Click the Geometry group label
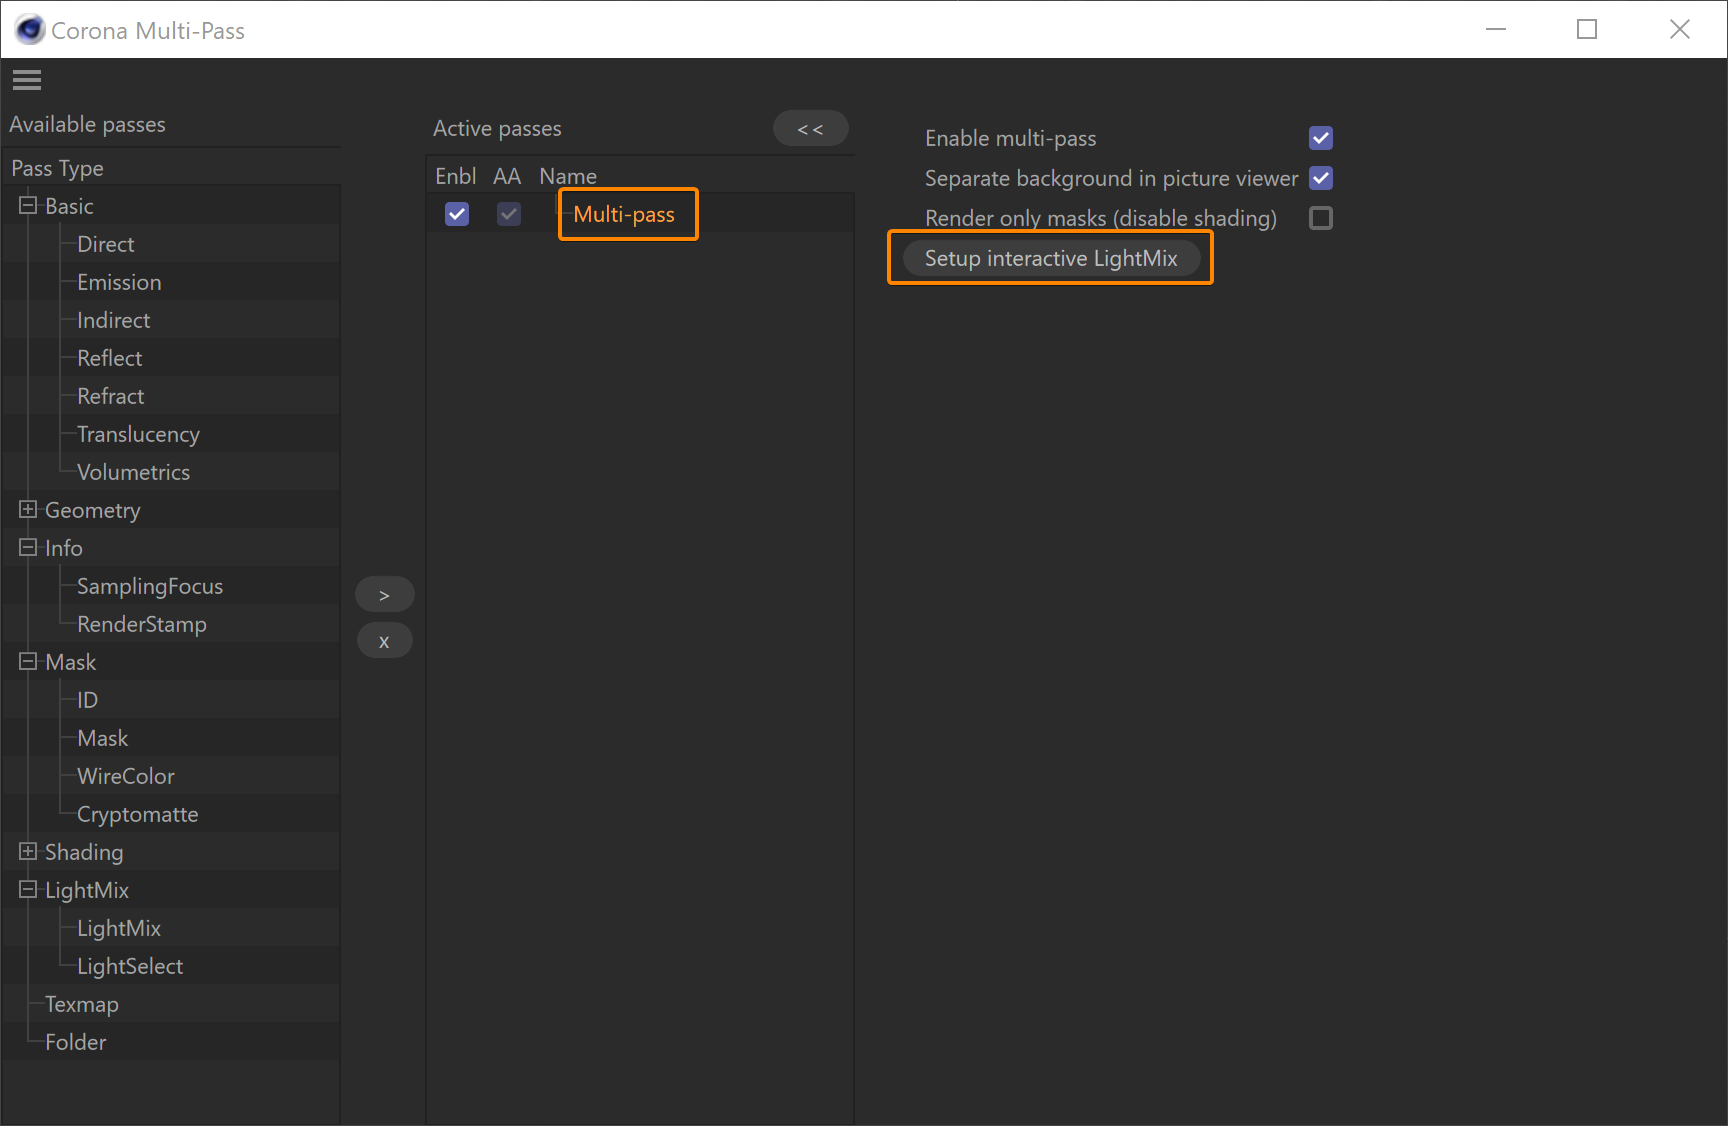Screen dimensions: 1728x1126 click(92, 510)
